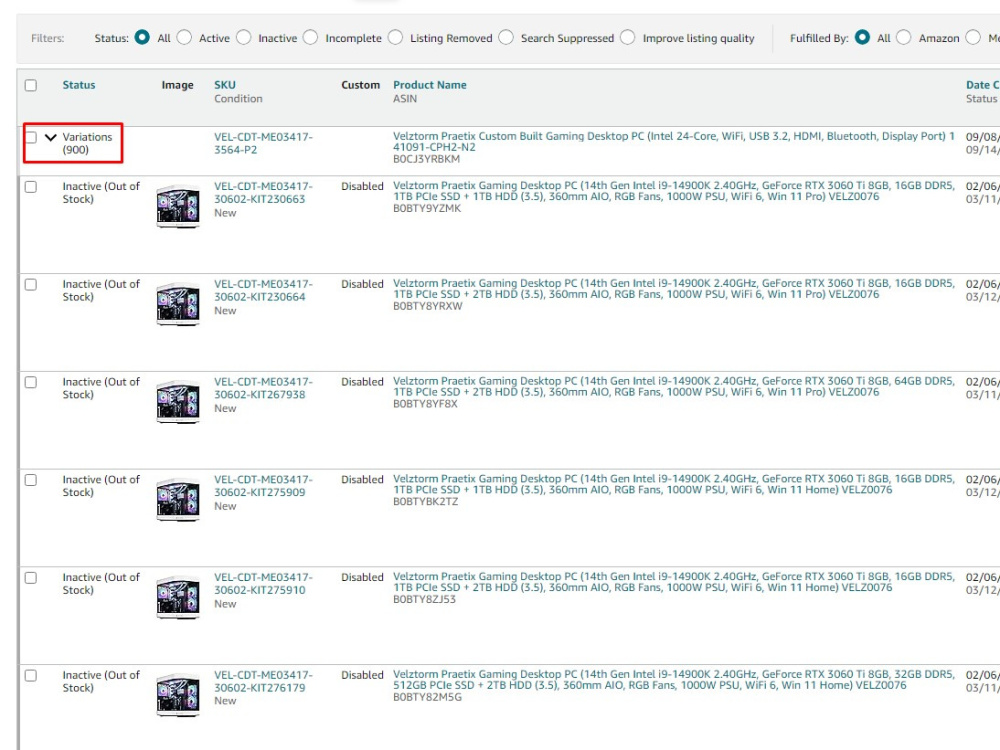This screenshot has width=1000, height=750.
Task: Open SKU link ending KIT275909
Action: pyautogui.click(x=263, y=486)
